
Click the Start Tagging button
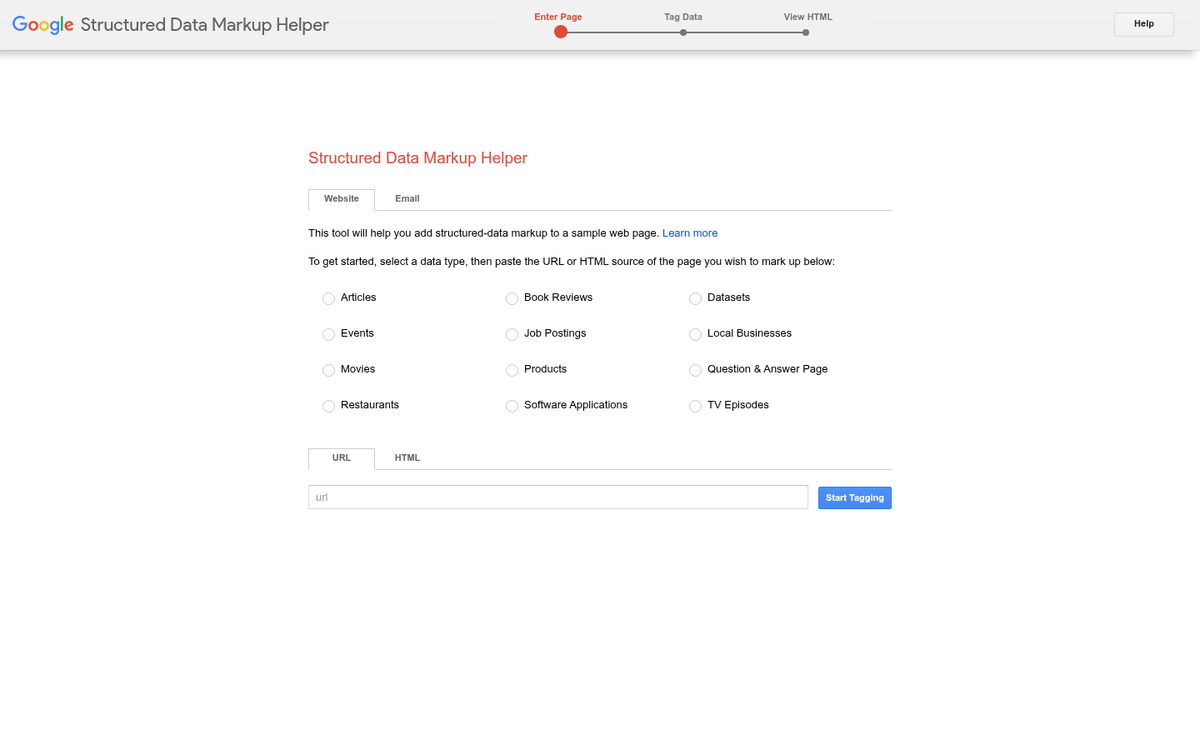[854, 497]
